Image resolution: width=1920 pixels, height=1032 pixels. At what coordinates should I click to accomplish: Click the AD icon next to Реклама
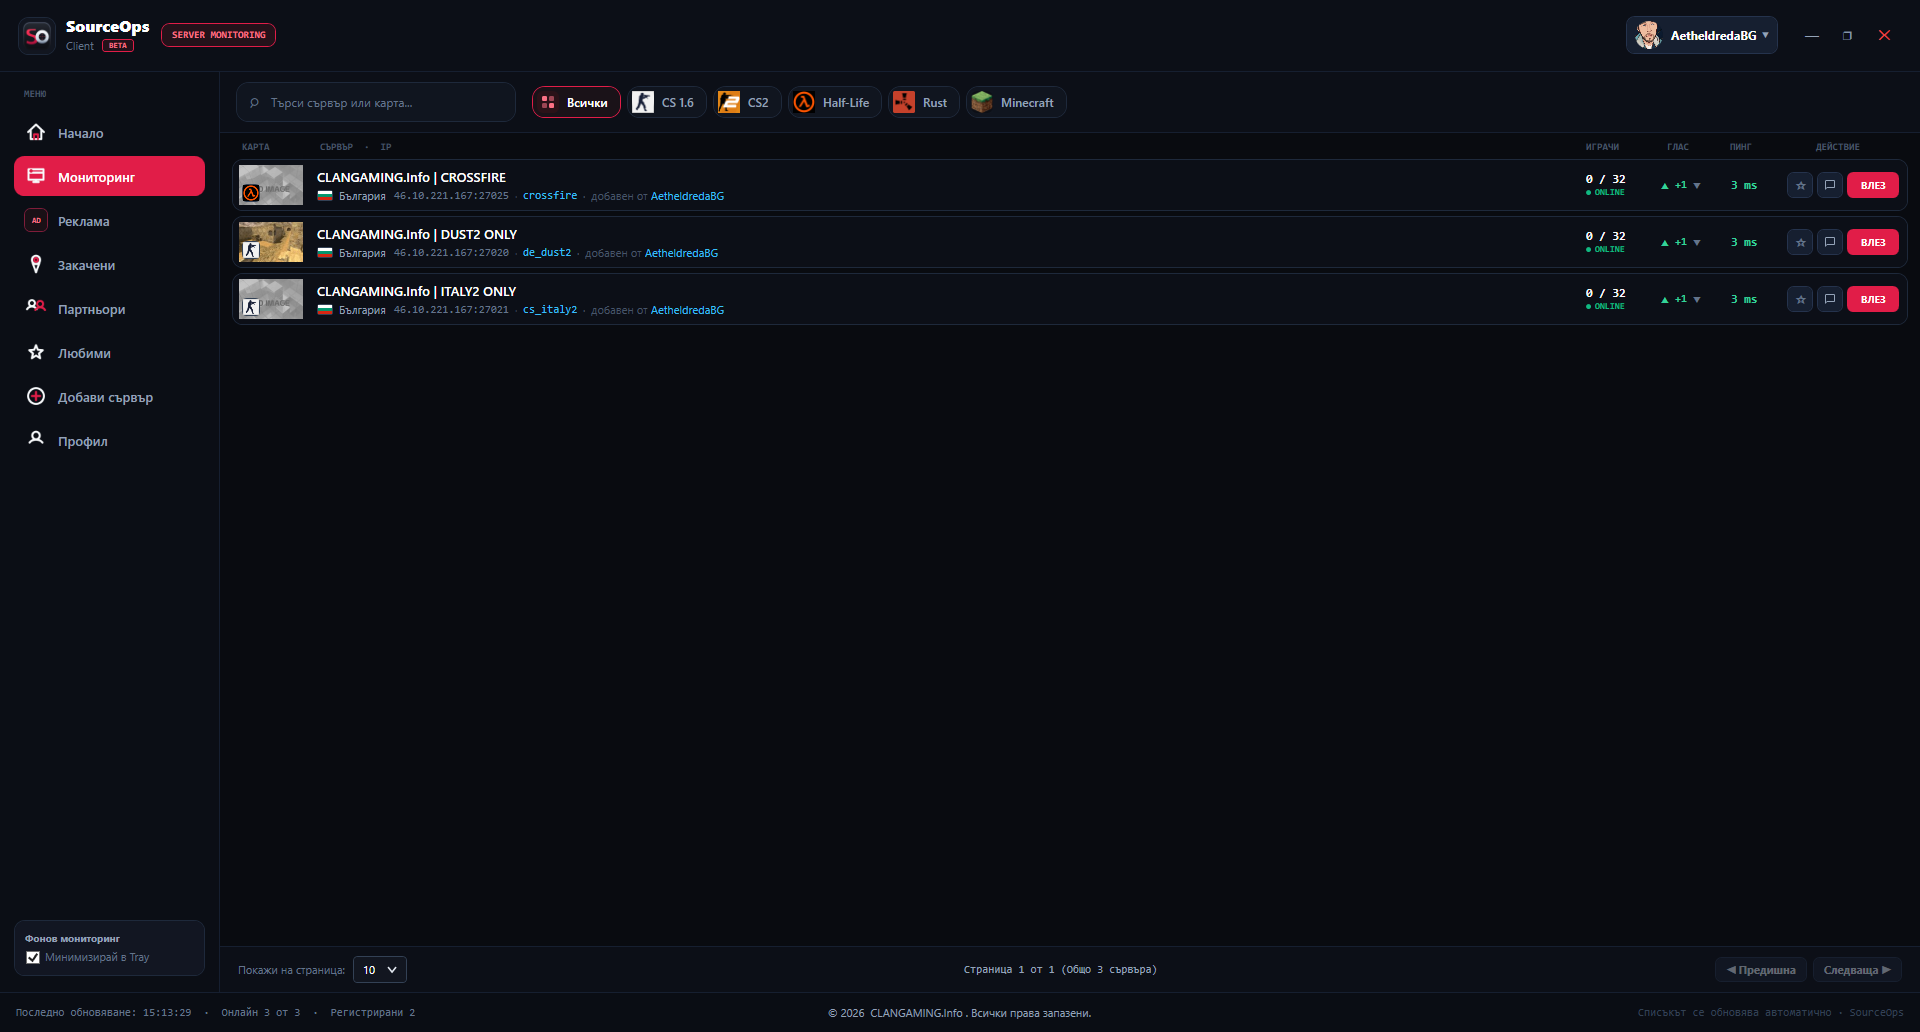(36, 221)
